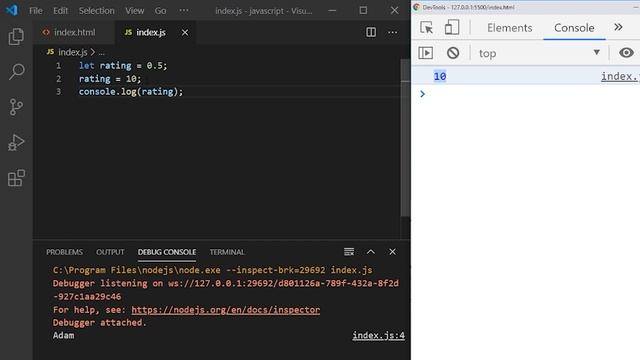Open the Extensions view
640x360 pixels.
pos(16,178)
